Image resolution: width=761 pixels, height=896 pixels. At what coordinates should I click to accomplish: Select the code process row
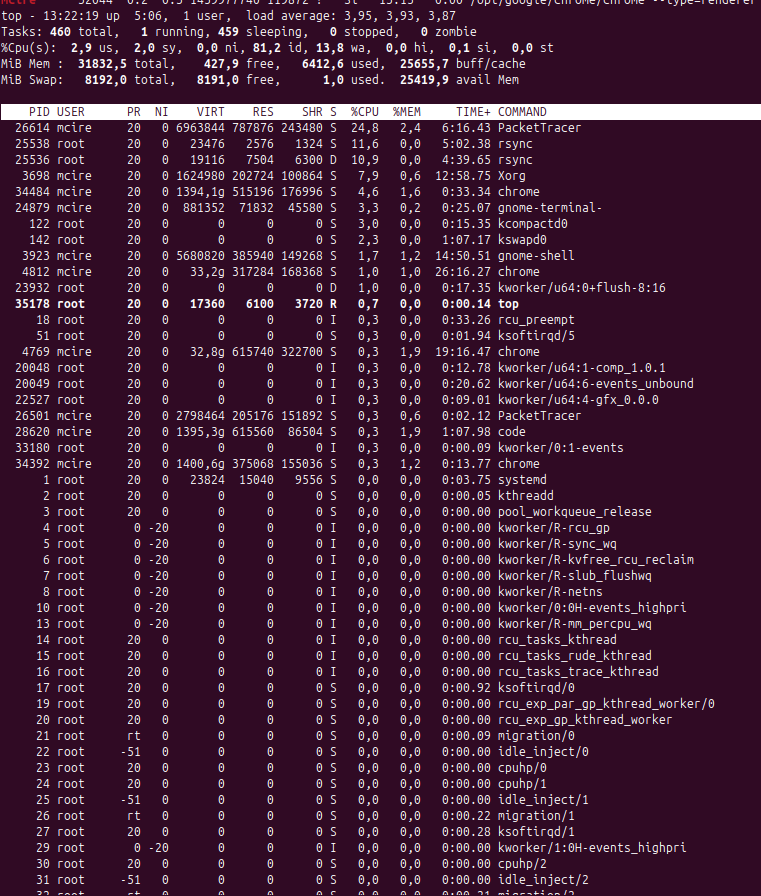(x=513, y=432)
